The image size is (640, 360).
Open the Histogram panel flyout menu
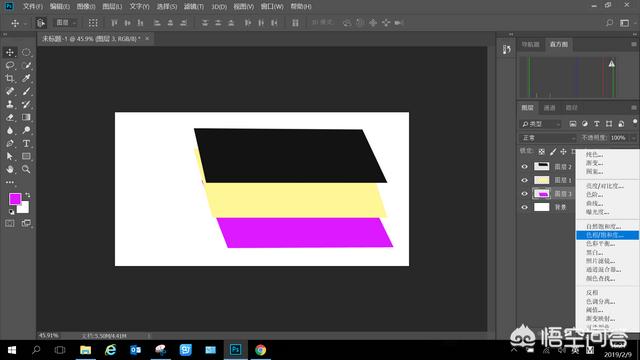pos(634,44)
